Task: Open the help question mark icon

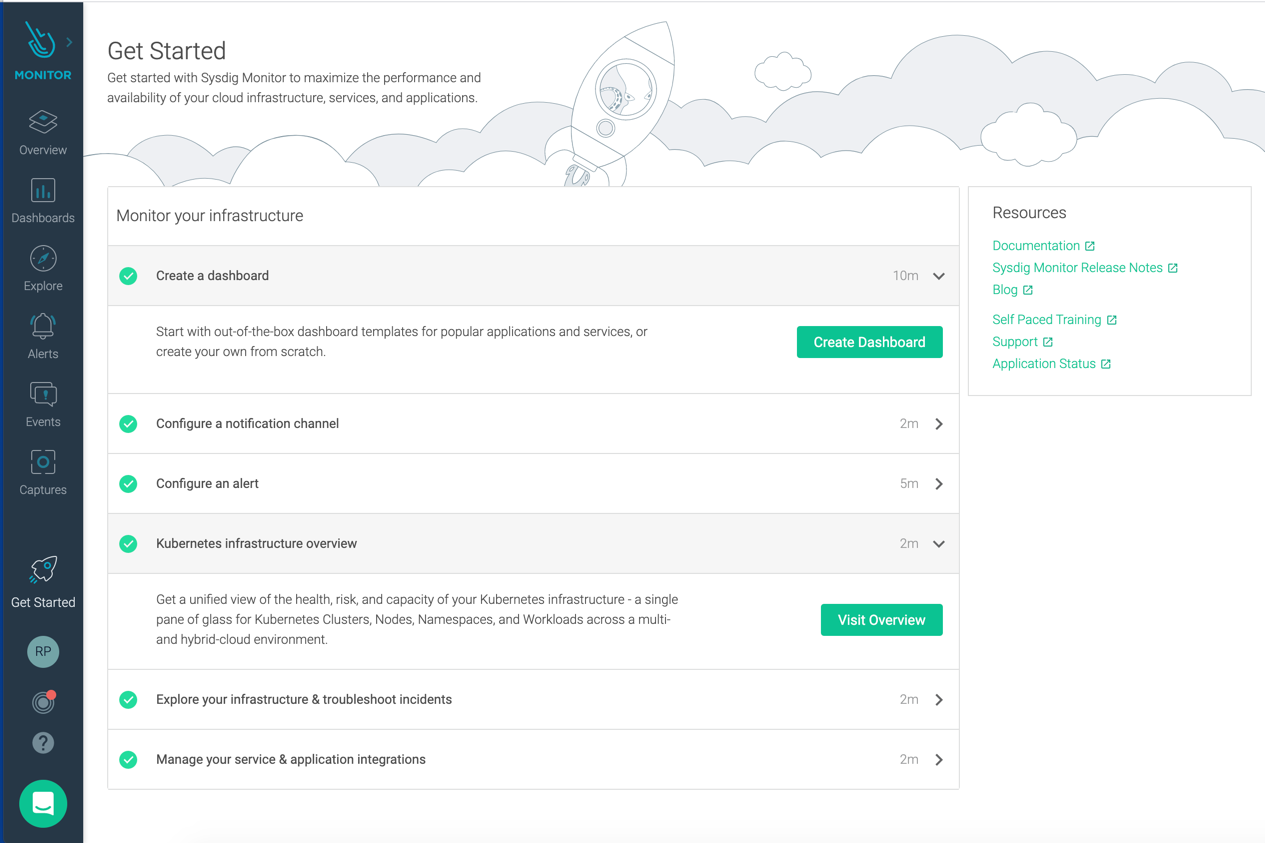Action: tap(43, 743)
